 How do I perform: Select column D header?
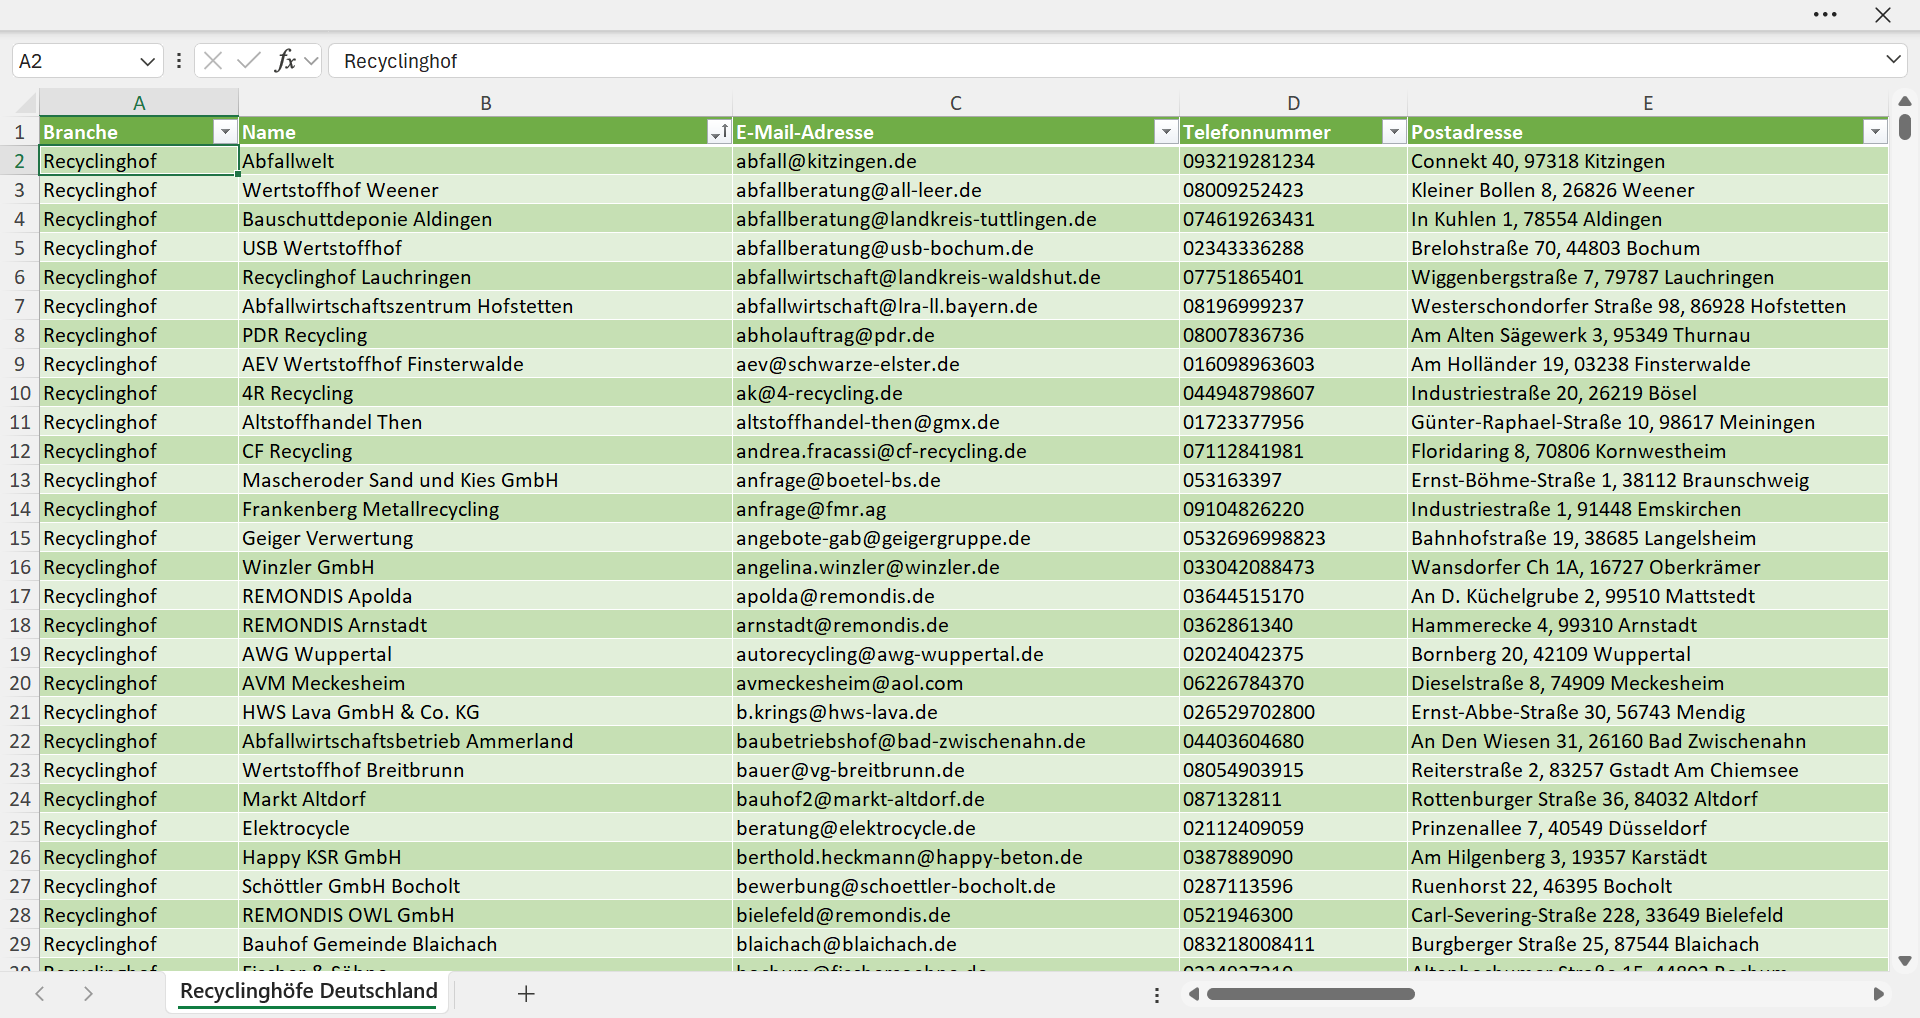1294,103
